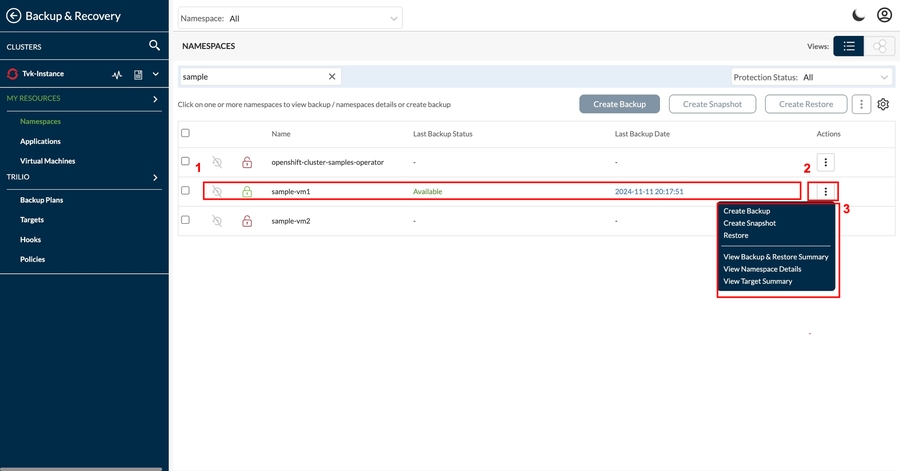
Task: Click the back arrow beside Backup & Recovery
Action: pos(14,16)
